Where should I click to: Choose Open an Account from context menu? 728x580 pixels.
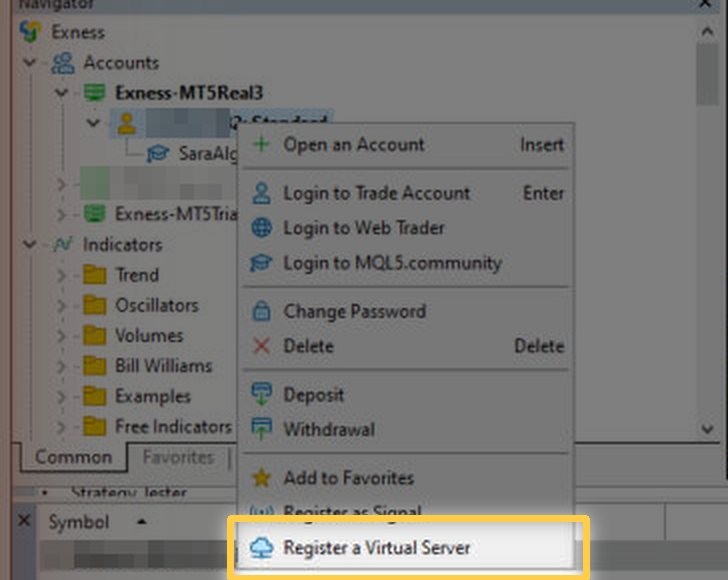(x=407, y=144)
